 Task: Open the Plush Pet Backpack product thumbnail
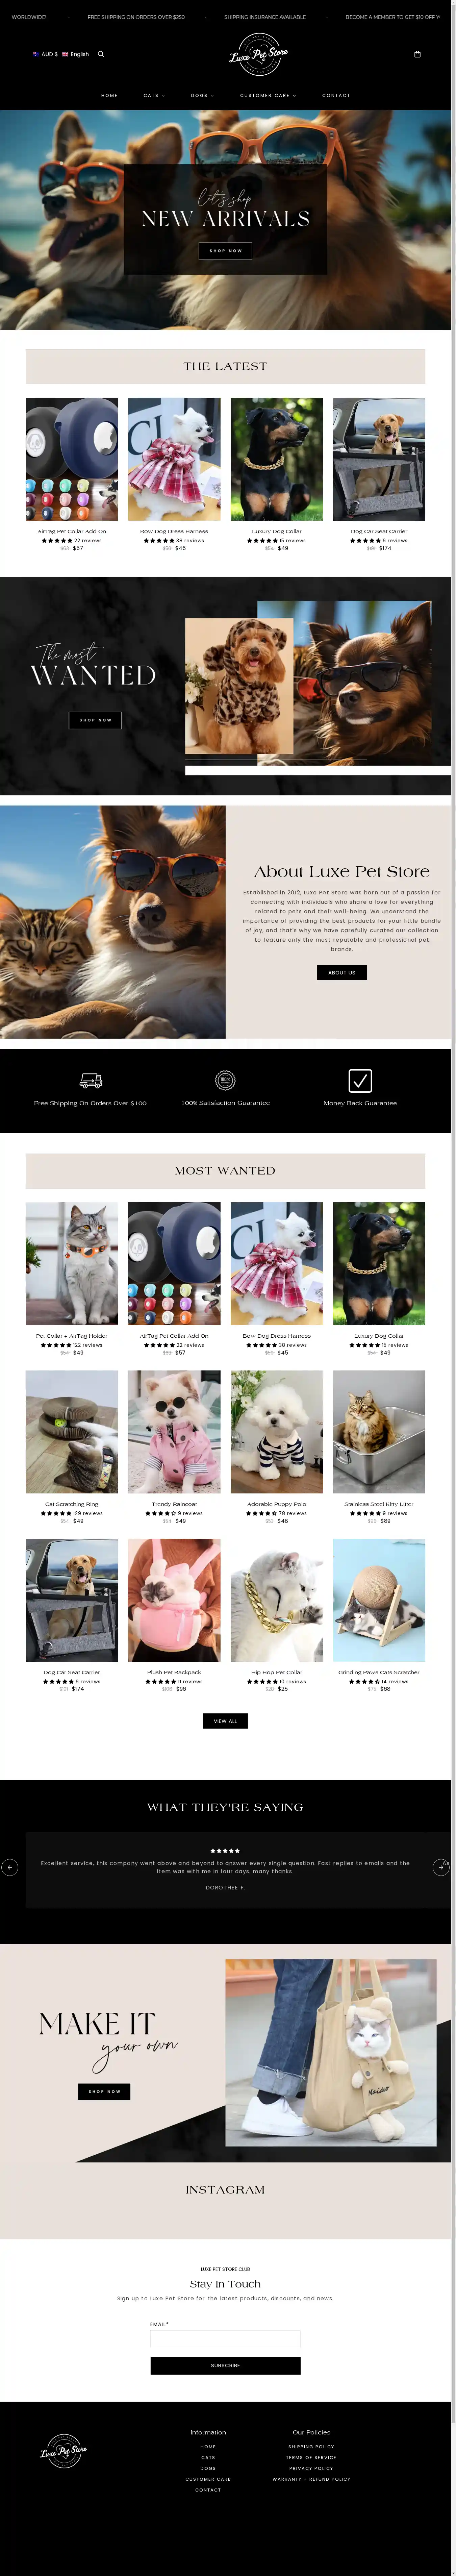click(x=174, y=1600)
